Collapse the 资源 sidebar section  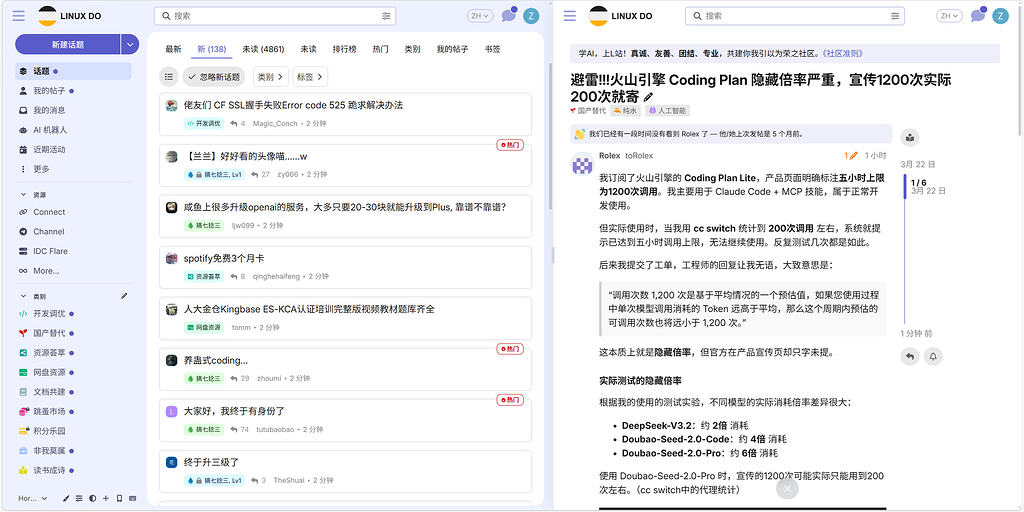[x=33, y=195]
